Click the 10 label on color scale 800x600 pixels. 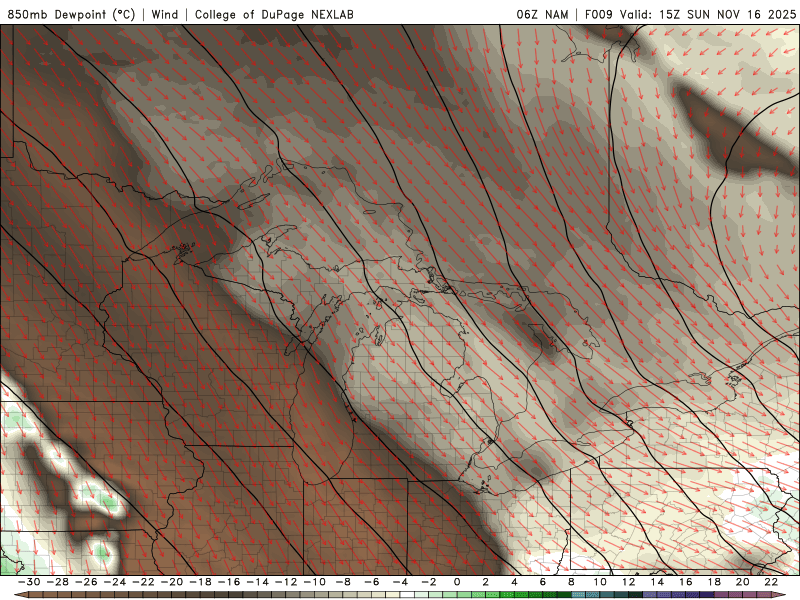[600, 582]
